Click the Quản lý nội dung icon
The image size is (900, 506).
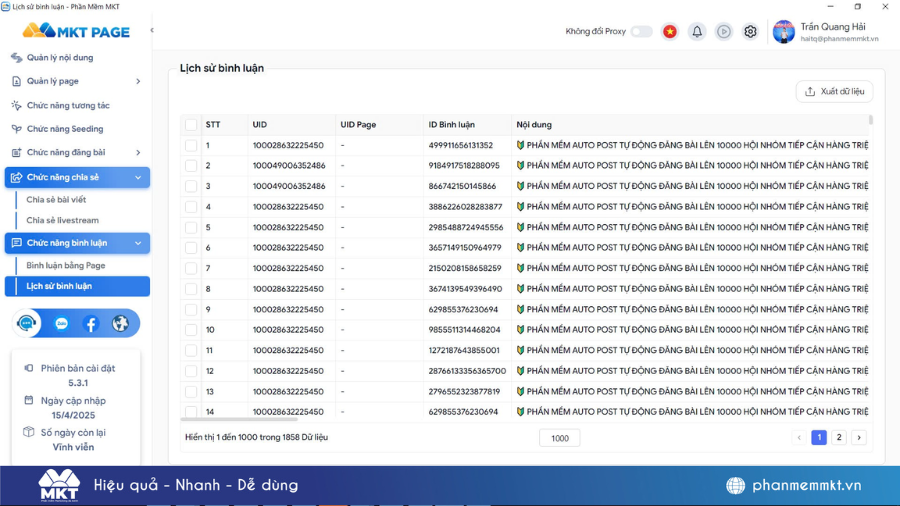coord(17,57)
